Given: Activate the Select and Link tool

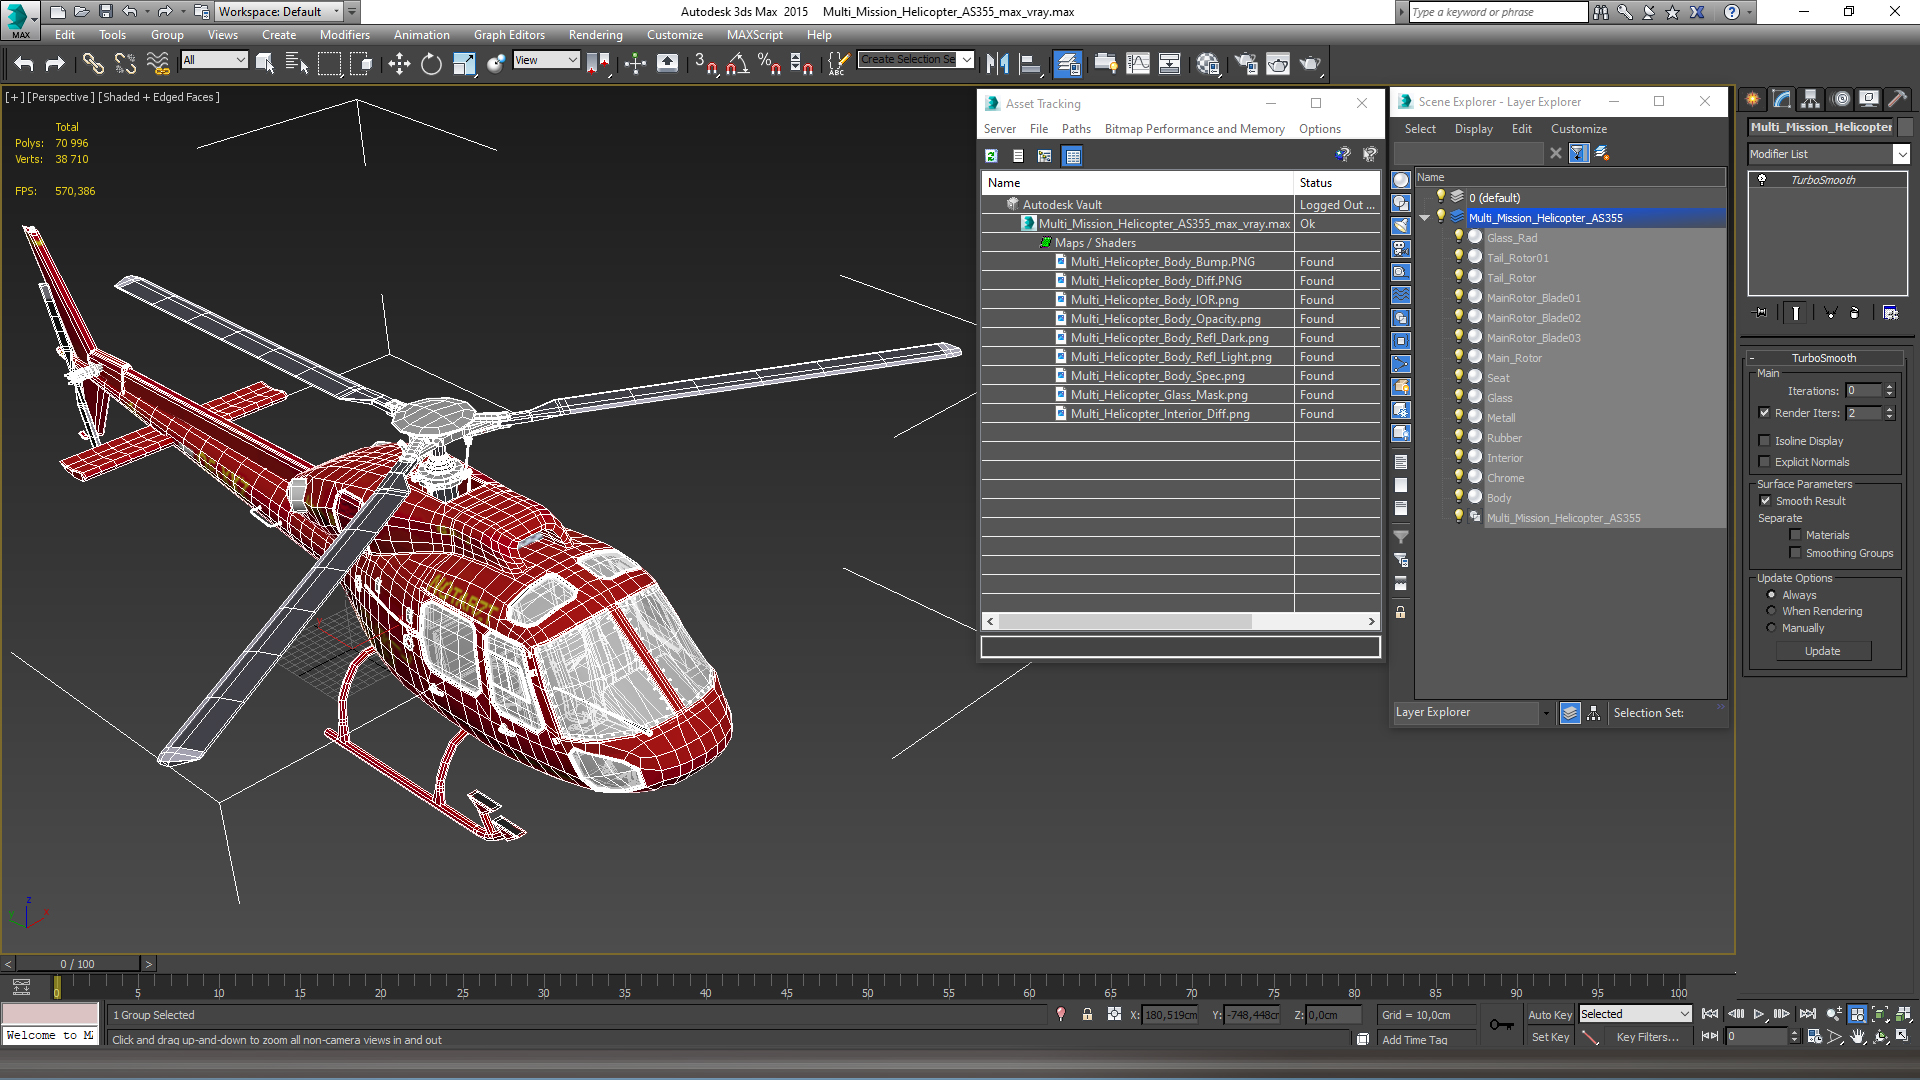Looking at the screenshot, I should pyautogui.click(x=93, y=64).
